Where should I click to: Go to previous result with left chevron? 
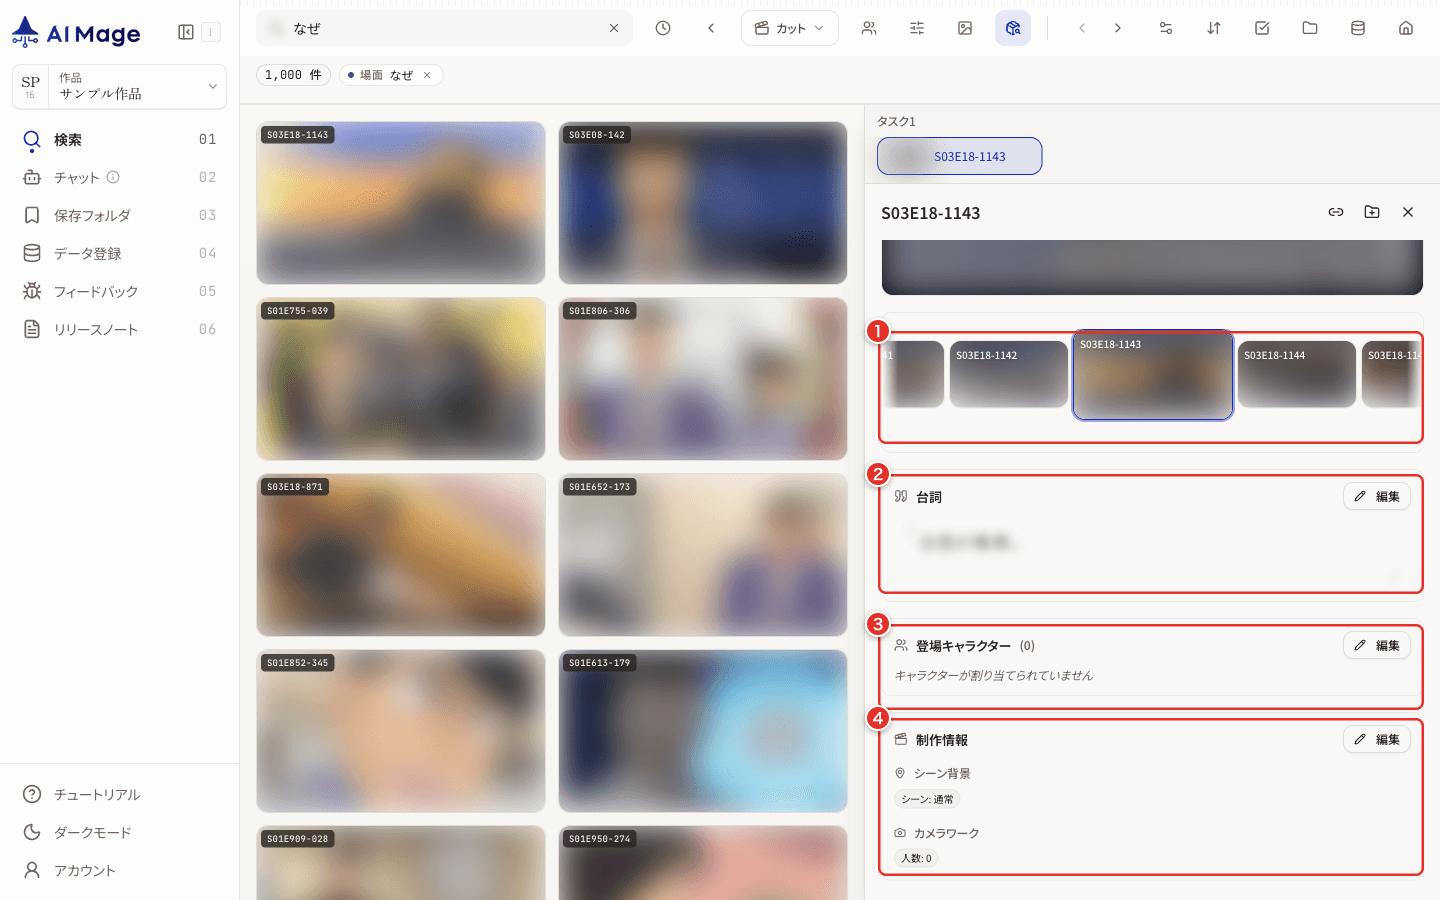(x=1082, y=28)
